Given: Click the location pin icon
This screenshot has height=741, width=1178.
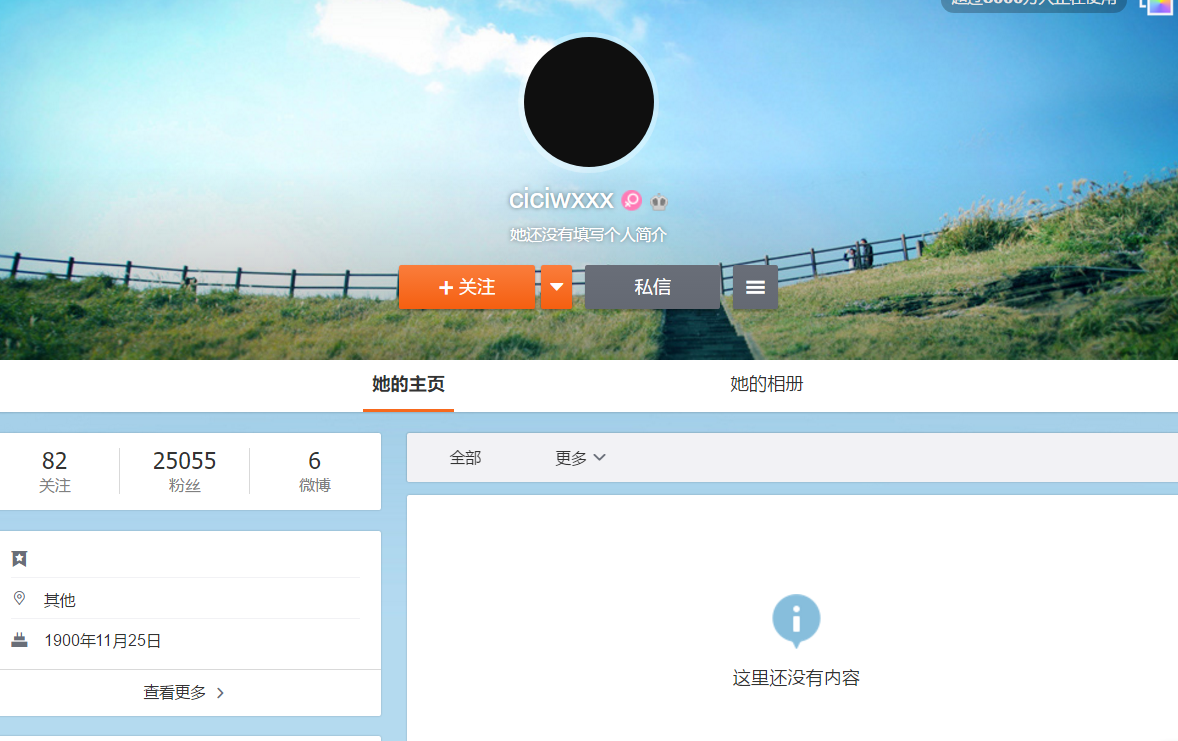Looking at the screenshot, I should [x=20, y=598].
